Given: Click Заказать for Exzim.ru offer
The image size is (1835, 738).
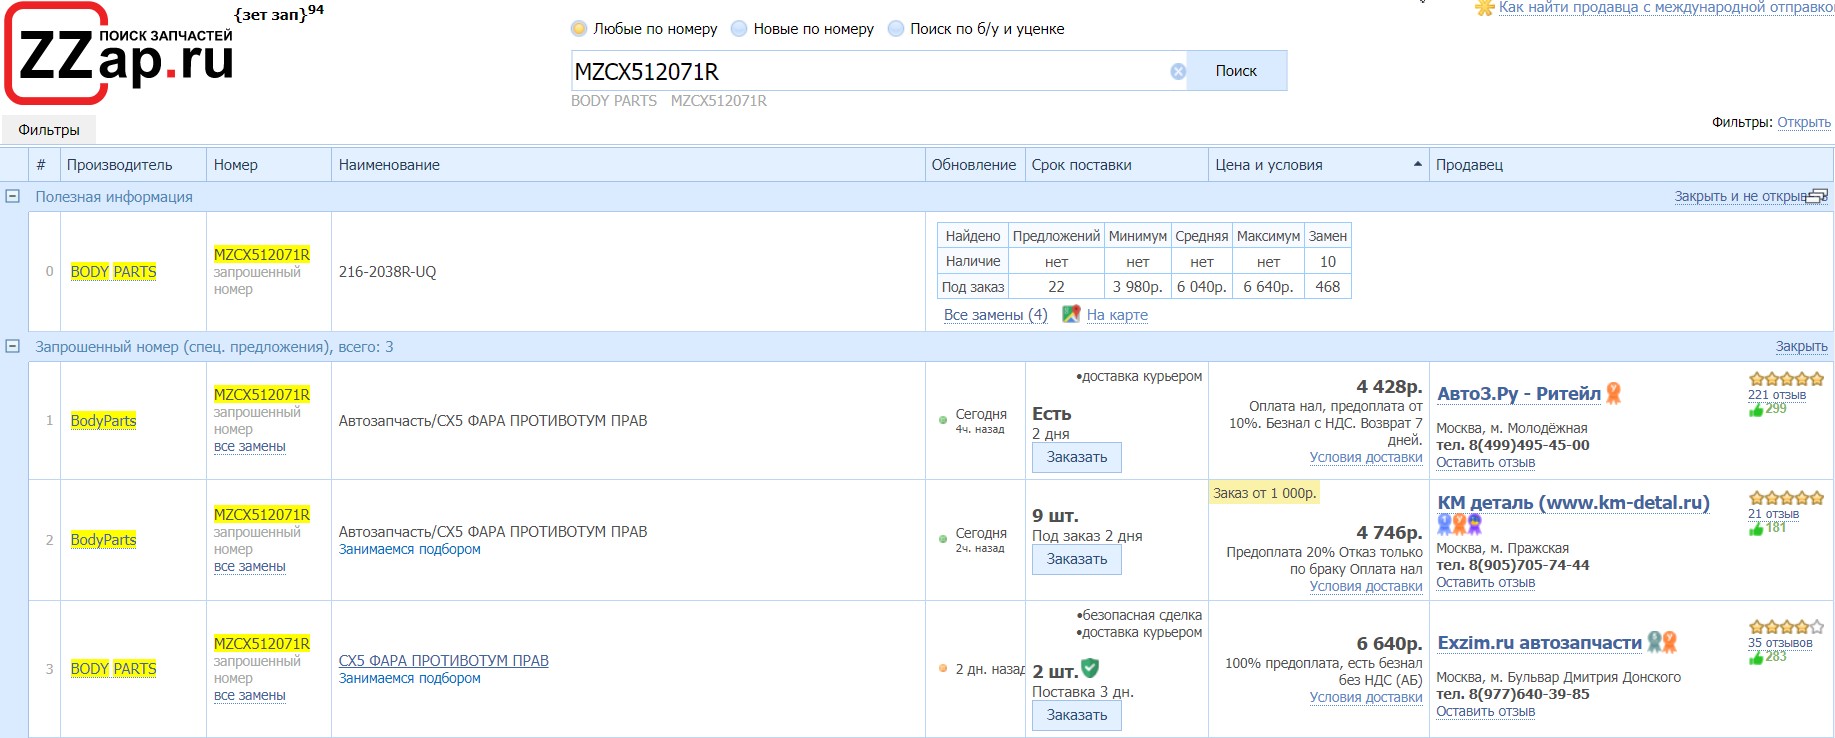Looking at the screenshot, I should (1077, 715).
